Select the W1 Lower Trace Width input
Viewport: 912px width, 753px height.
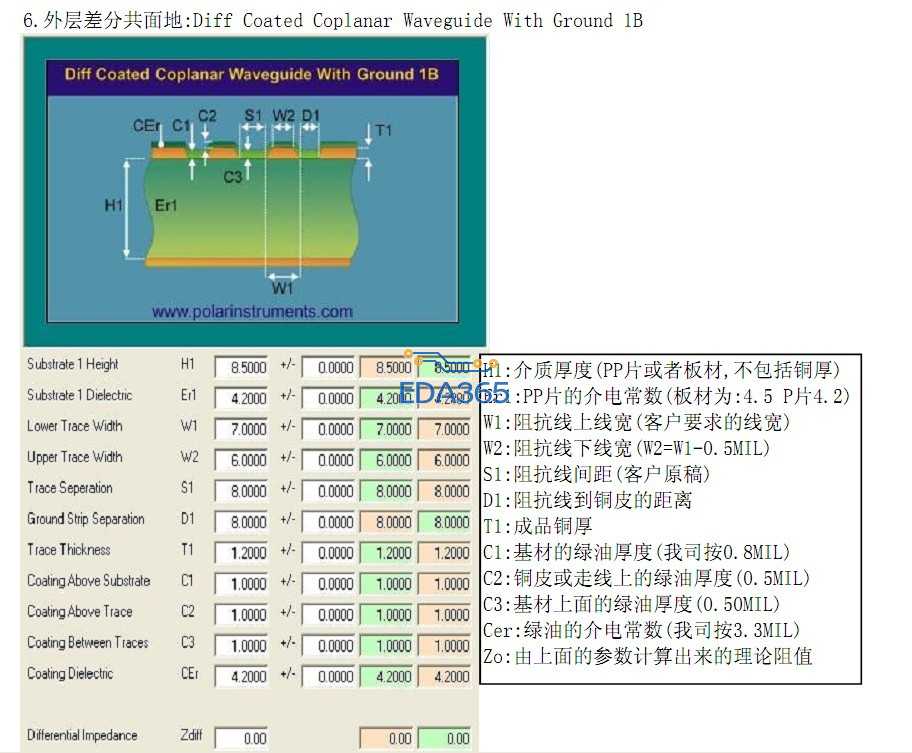tap(241, 429)
